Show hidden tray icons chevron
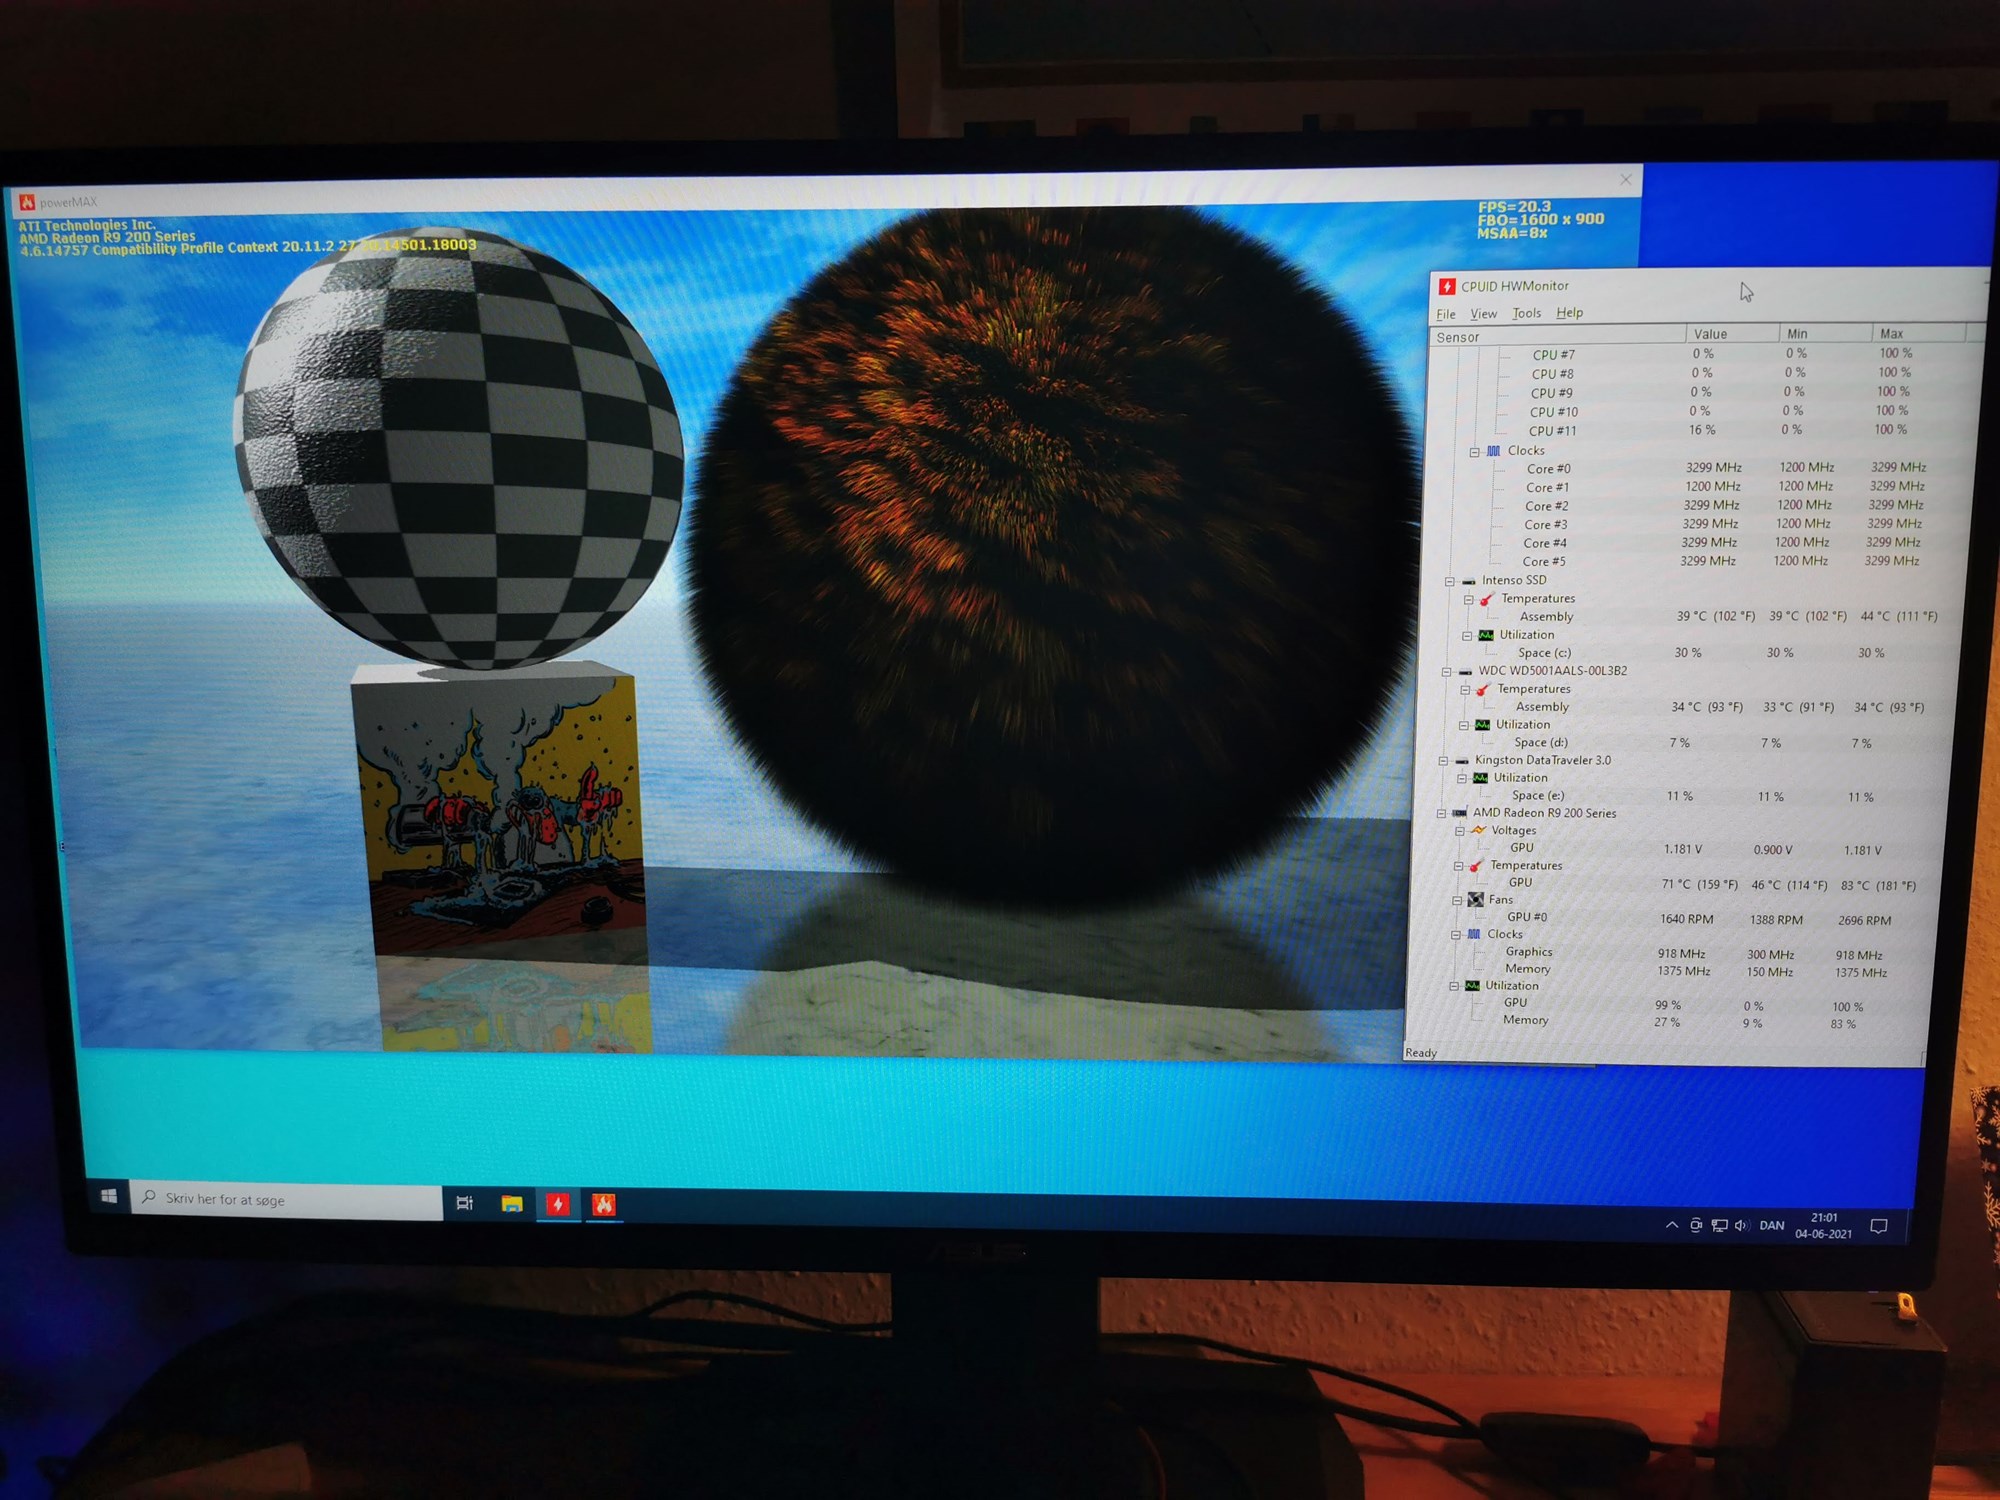Image resolution: width=2000 pixels, height=1500 pixels. click(x=1672, y=1225)
